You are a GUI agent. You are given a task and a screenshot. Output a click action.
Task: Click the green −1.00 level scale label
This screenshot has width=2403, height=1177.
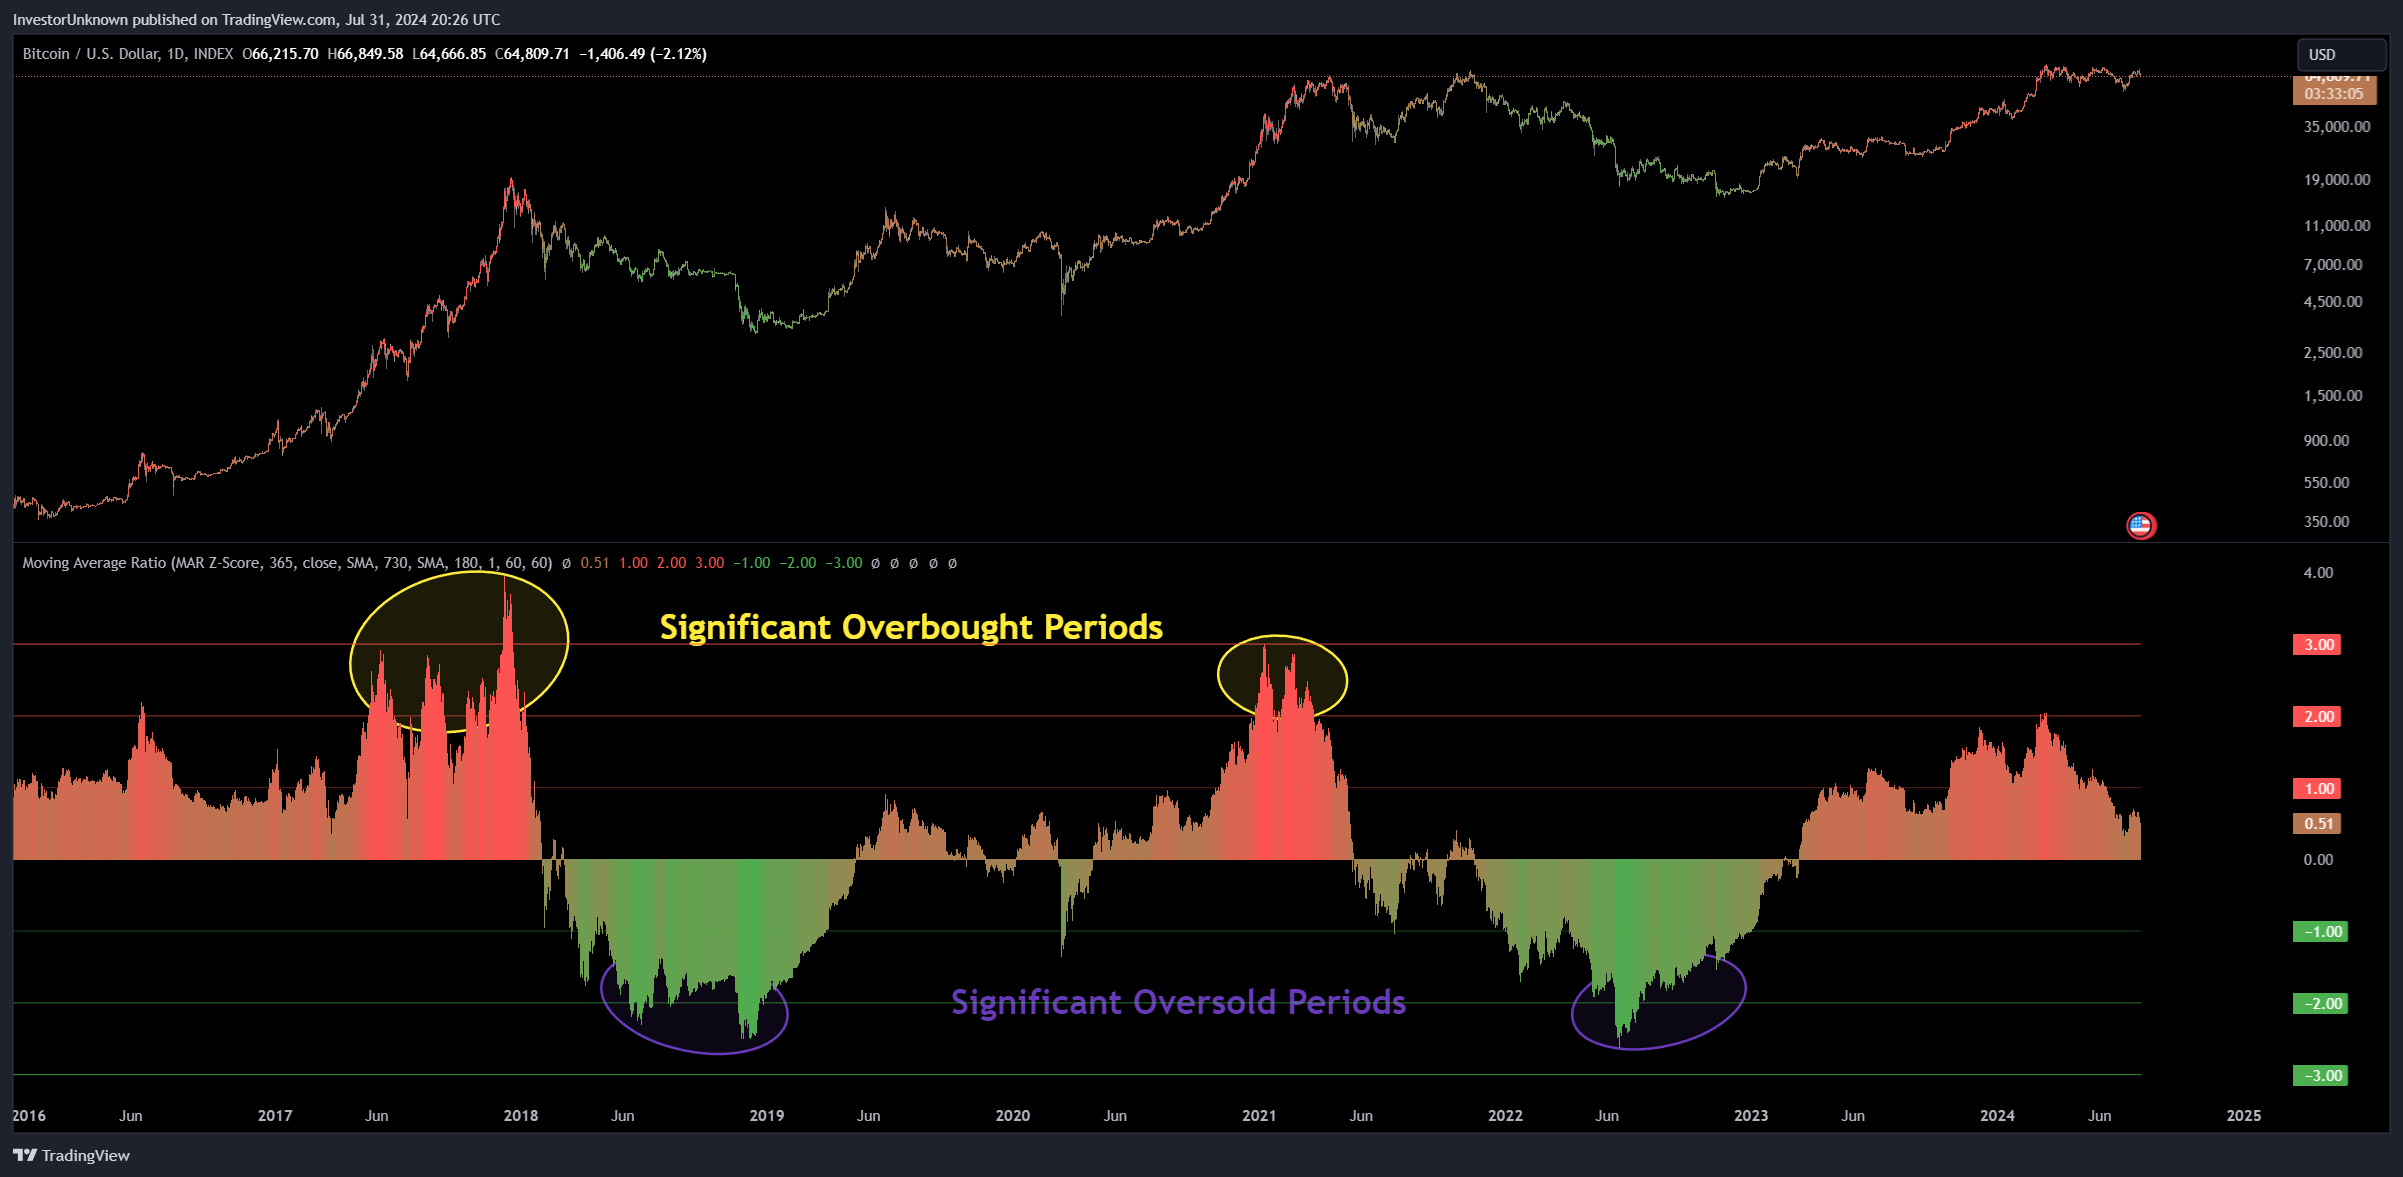pyautogui.click(x=2320, y=932)
